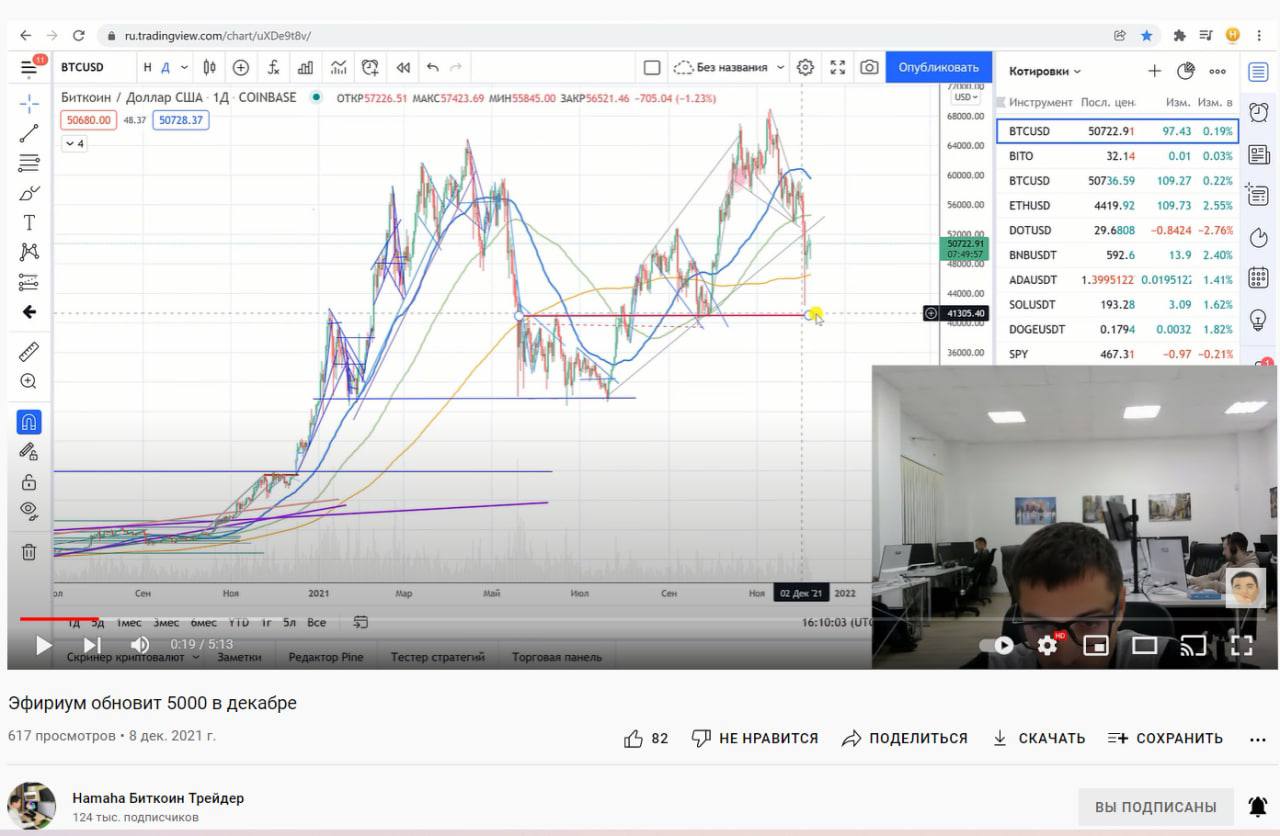Viewport: 1280px width, 836px height.
Task: Like the video with thumbs-up 82
Action: click(x=646, y=738)
